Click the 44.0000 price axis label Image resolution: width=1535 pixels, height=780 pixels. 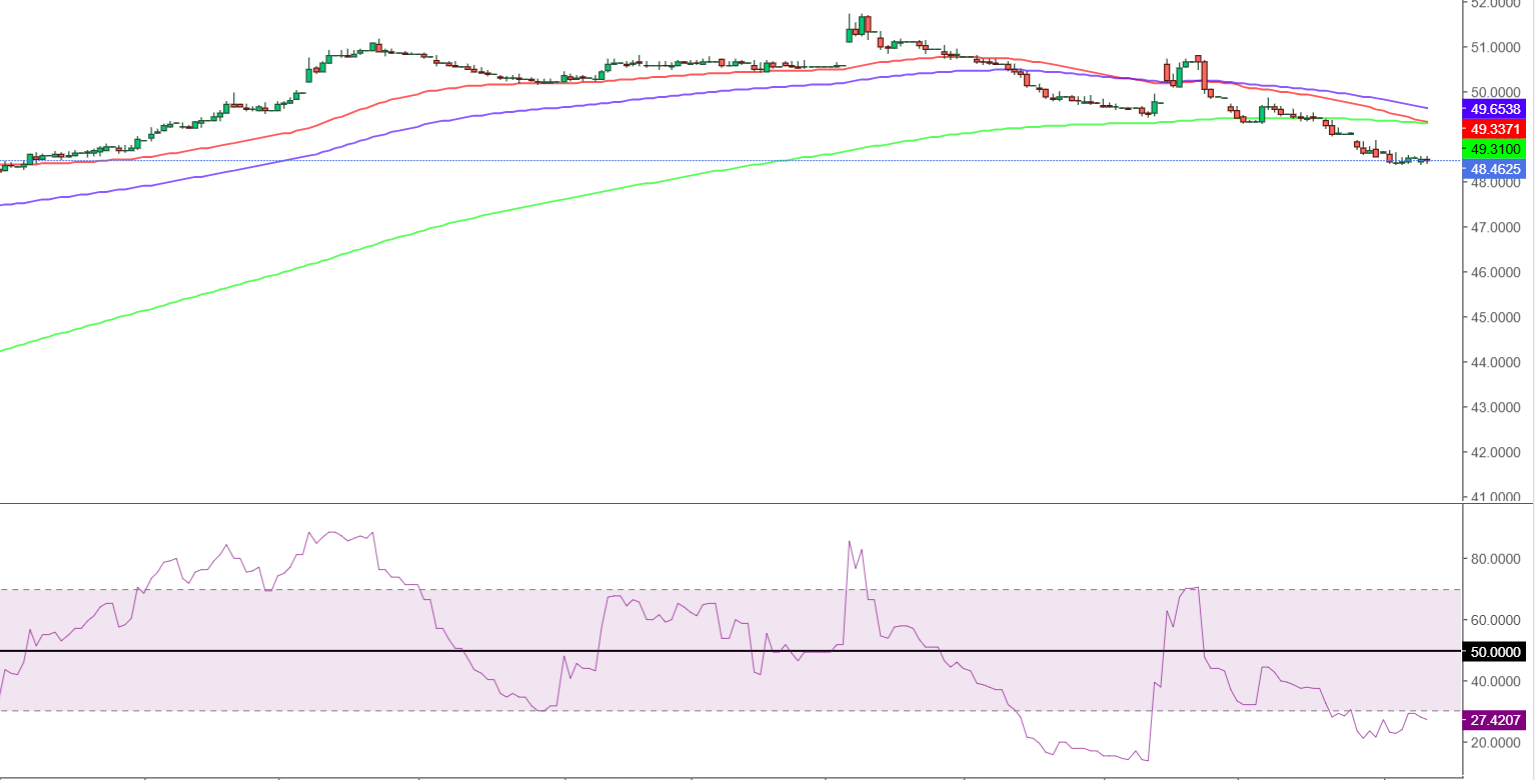1496,362
